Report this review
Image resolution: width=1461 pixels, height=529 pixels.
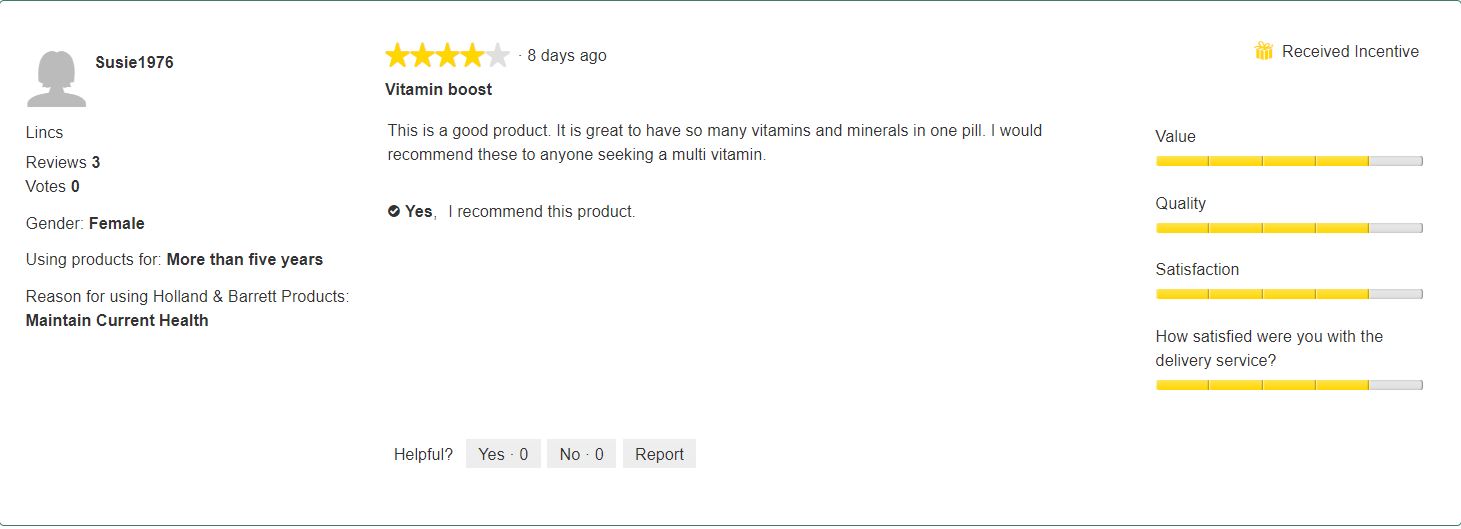659,454
